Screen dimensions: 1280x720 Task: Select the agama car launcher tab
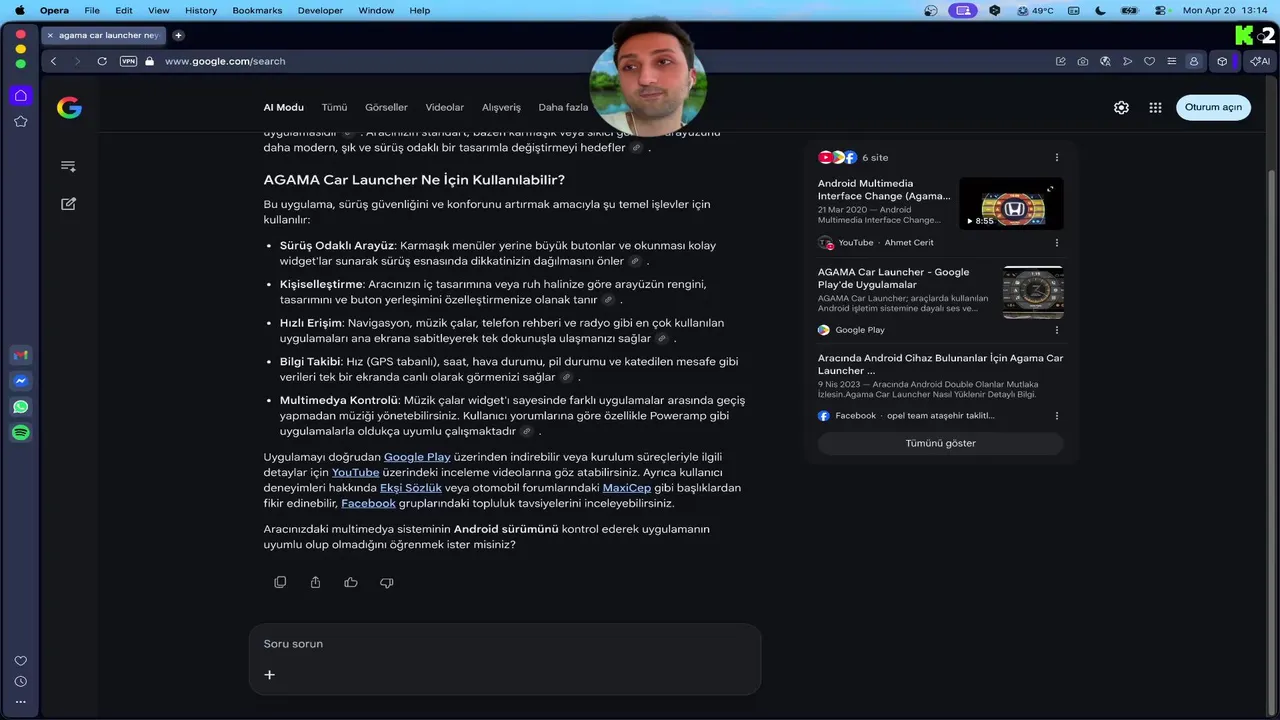tap(104, 35)
